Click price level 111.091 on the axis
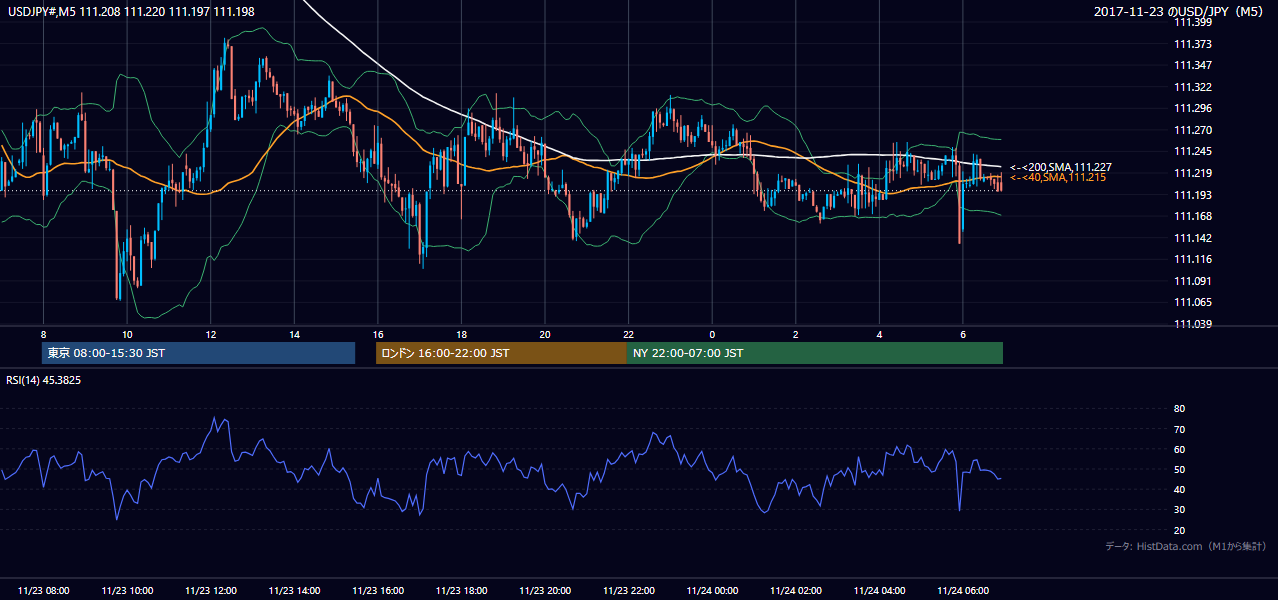Viewport: 1278px width, 600px height. pyautogui.click(x=1193, y=281)
